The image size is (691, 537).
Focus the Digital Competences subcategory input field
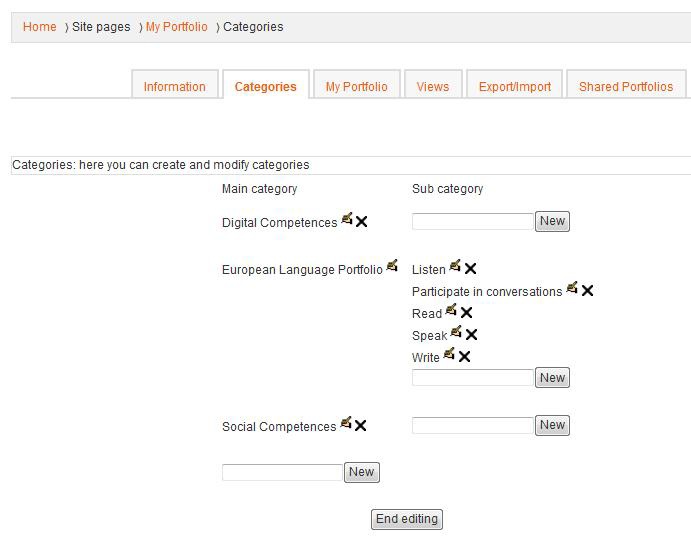[x=473, y=222]
